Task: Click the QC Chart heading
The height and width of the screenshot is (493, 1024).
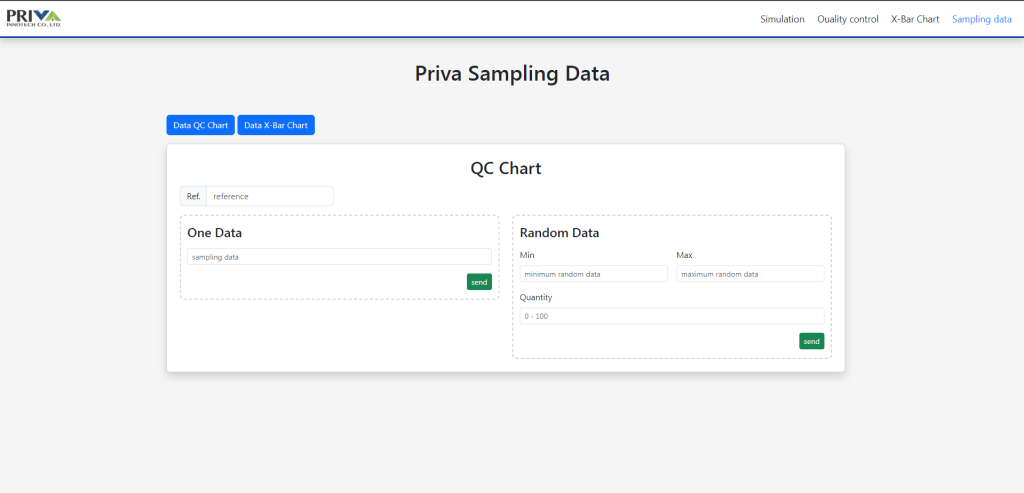Action: click(x=505, y=168)
